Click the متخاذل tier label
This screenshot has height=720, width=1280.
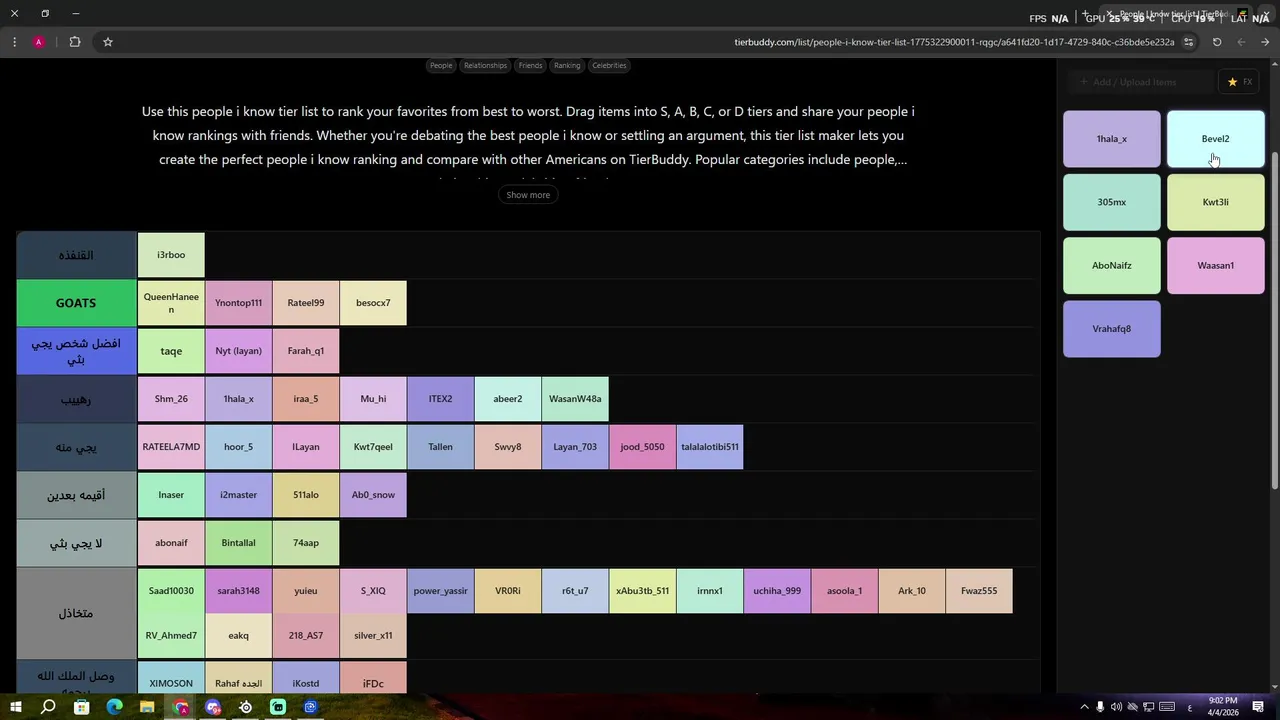[x=76, y=613]
